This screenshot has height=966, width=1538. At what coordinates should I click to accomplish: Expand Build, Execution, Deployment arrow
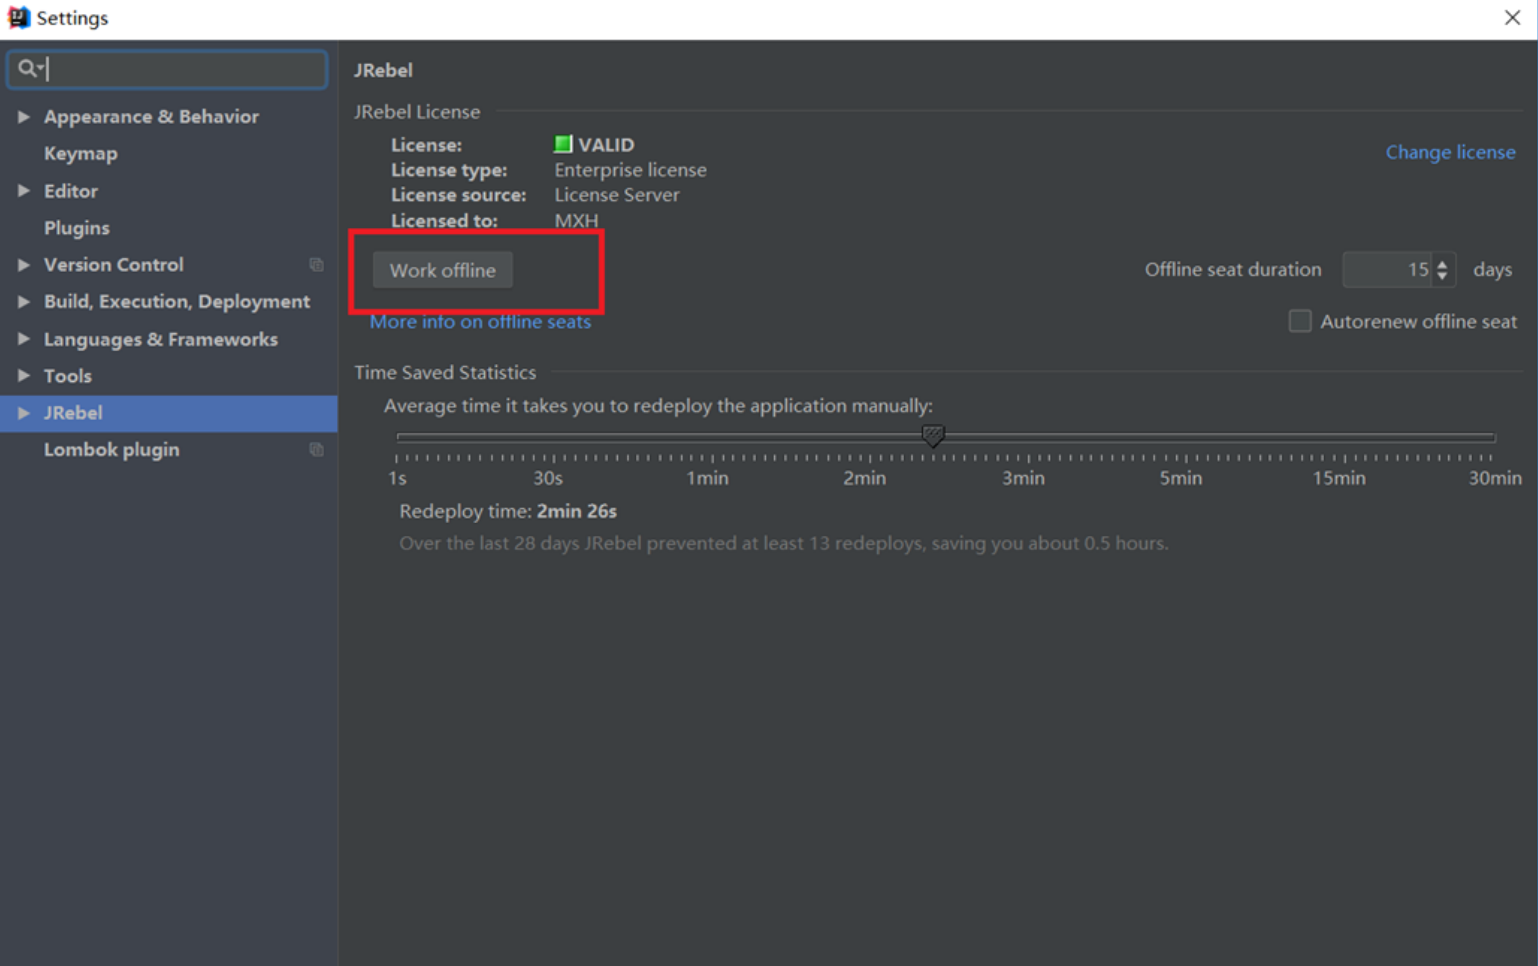click(23, 302)
